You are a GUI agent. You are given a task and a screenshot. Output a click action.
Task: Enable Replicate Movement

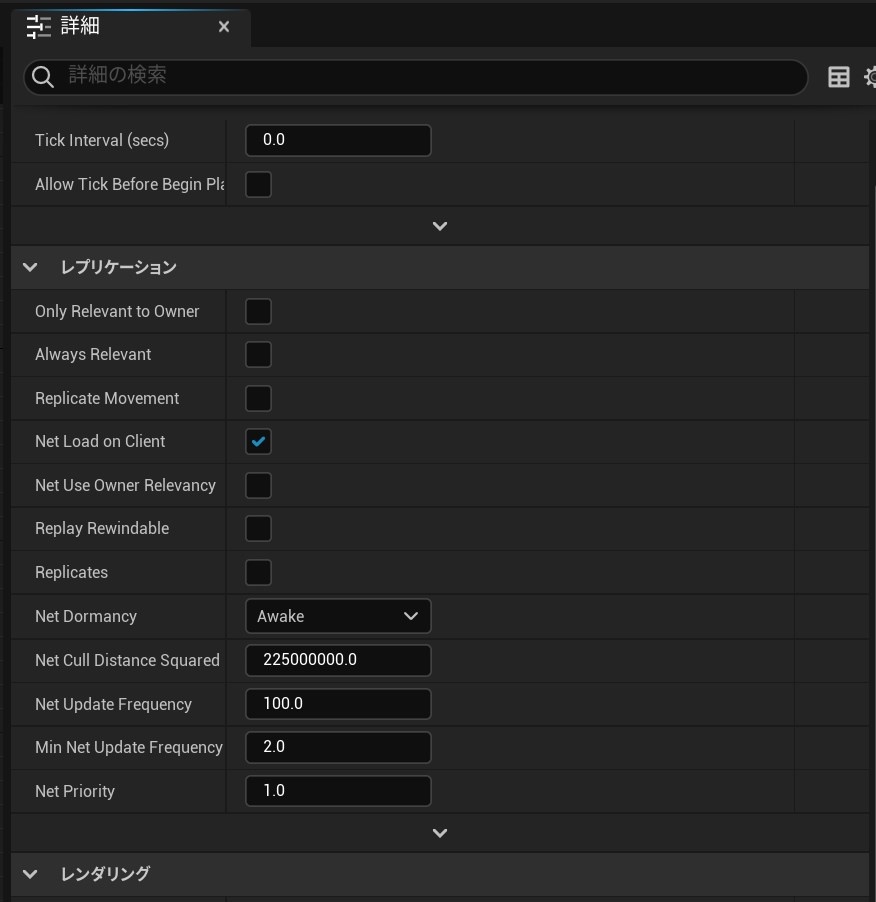pos(258,398)
